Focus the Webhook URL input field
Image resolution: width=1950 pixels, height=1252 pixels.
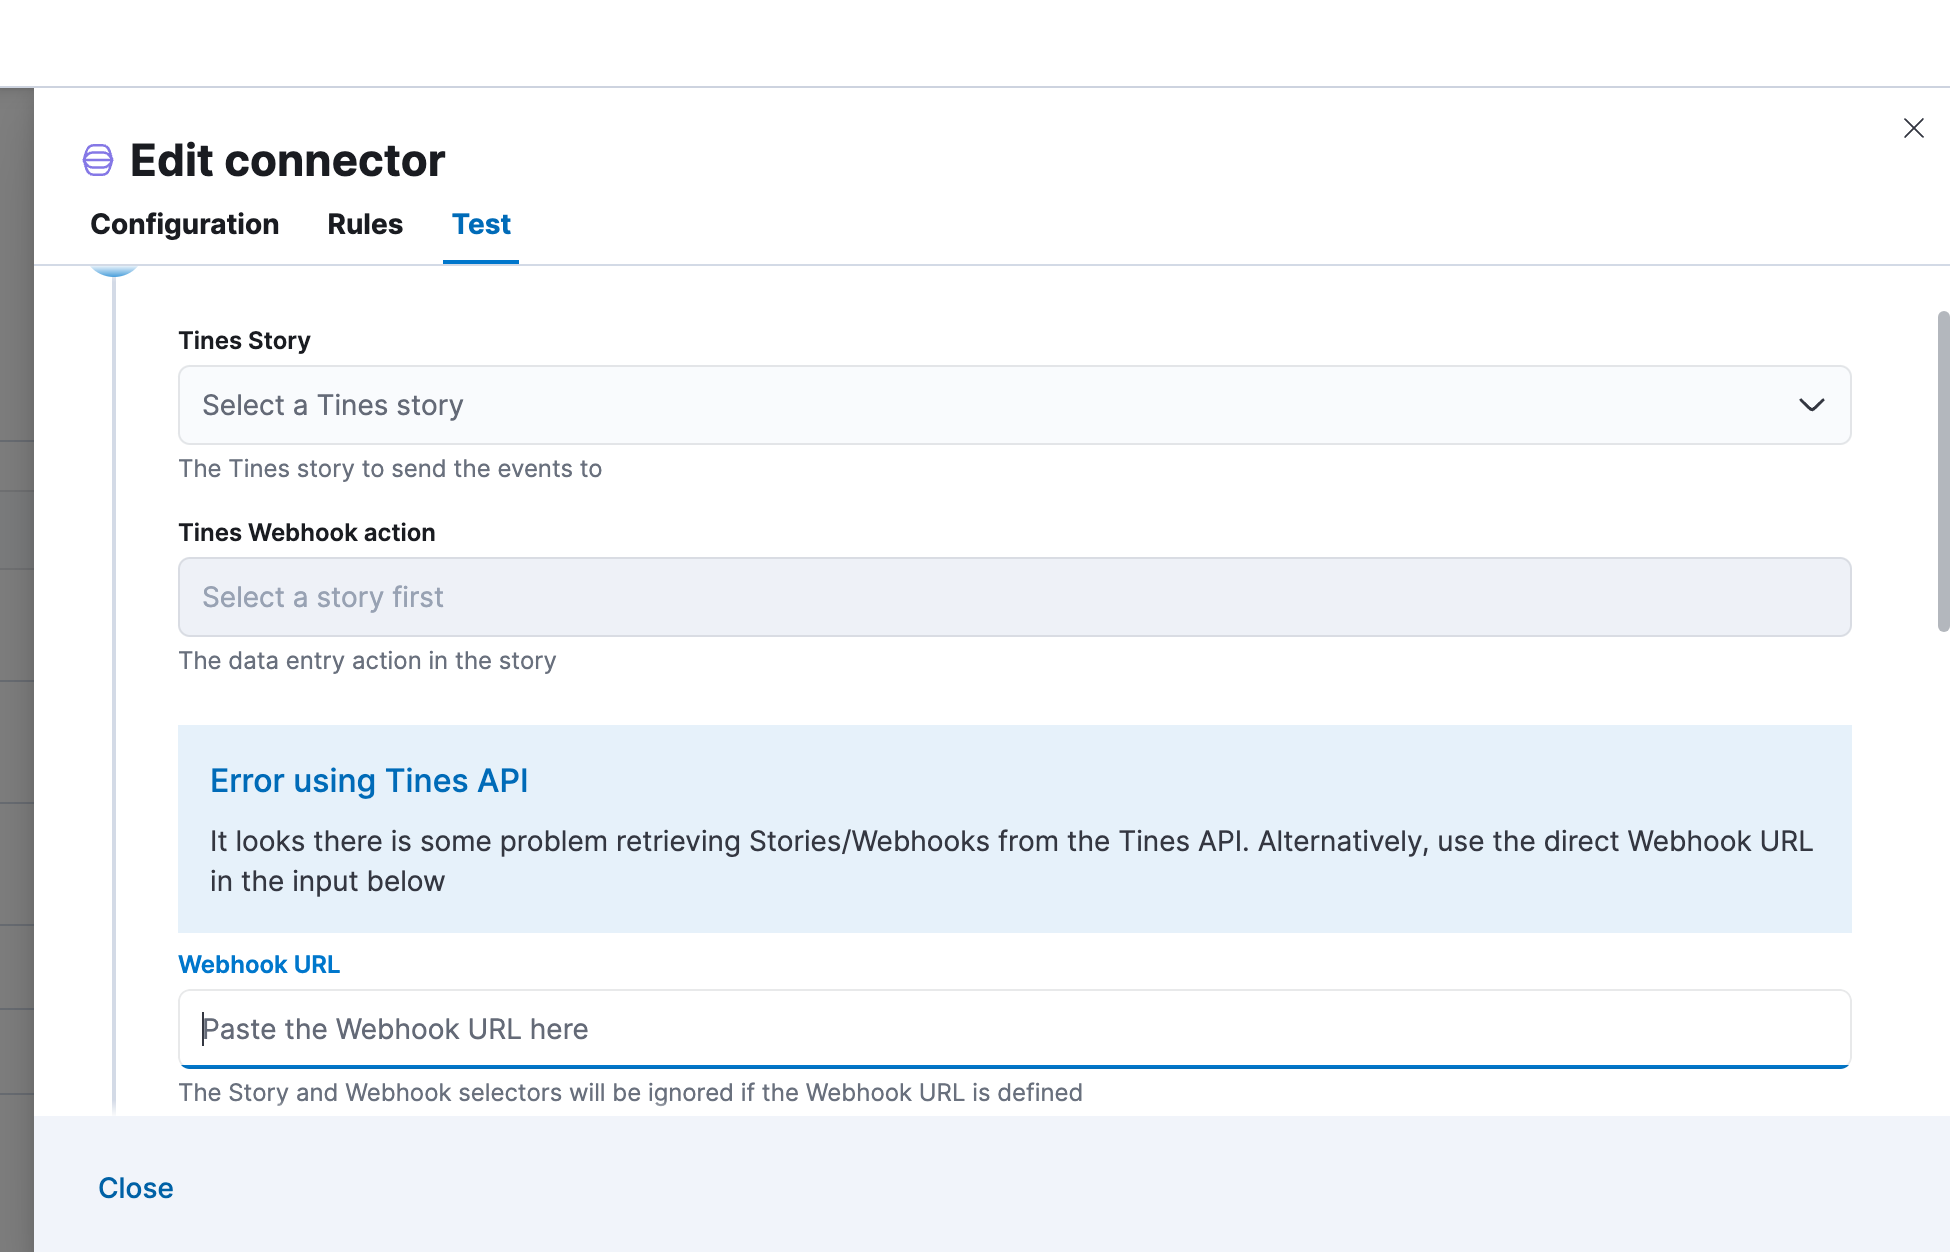pyautogui.click(x=1014, y=1029)
